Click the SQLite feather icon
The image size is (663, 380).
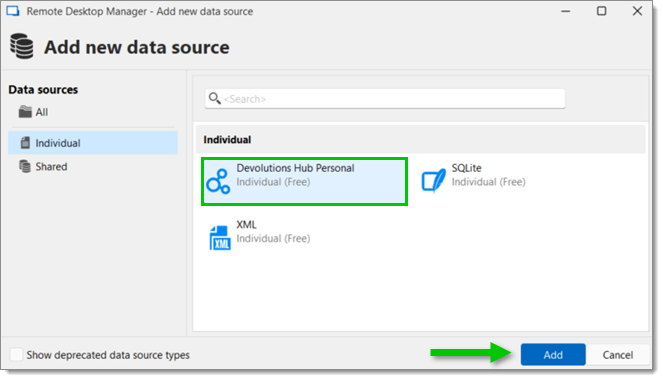(x=433, y=180)
